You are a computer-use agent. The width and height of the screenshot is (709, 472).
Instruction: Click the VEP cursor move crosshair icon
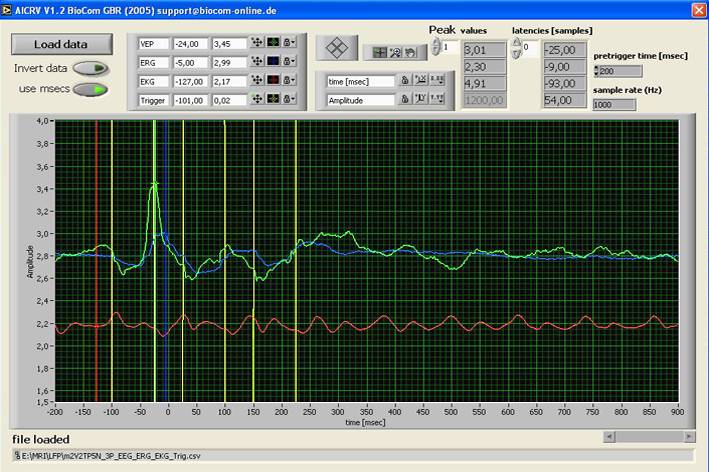click(257, 45)
